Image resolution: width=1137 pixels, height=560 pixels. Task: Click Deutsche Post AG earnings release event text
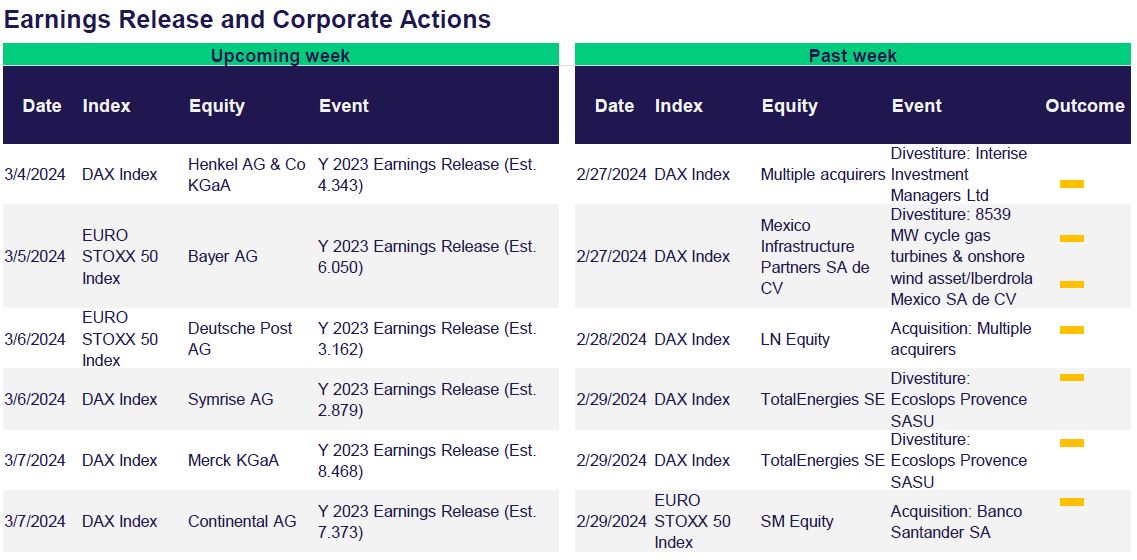tap(427, 339)
